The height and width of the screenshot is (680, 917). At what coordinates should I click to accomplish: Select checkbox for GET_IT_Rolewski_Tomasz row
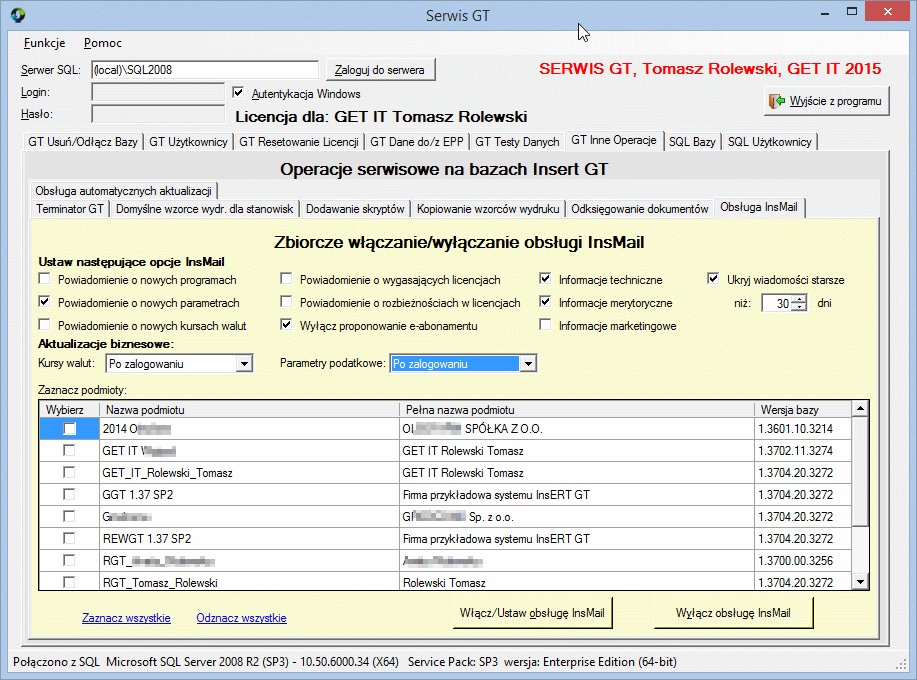click(x=69, y=472)
